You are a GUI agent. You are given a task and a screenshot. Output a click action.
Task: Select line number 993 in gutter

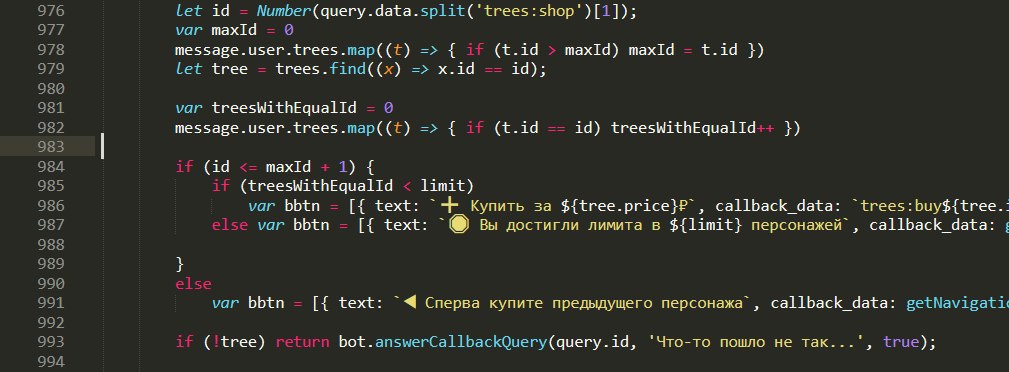51,342
